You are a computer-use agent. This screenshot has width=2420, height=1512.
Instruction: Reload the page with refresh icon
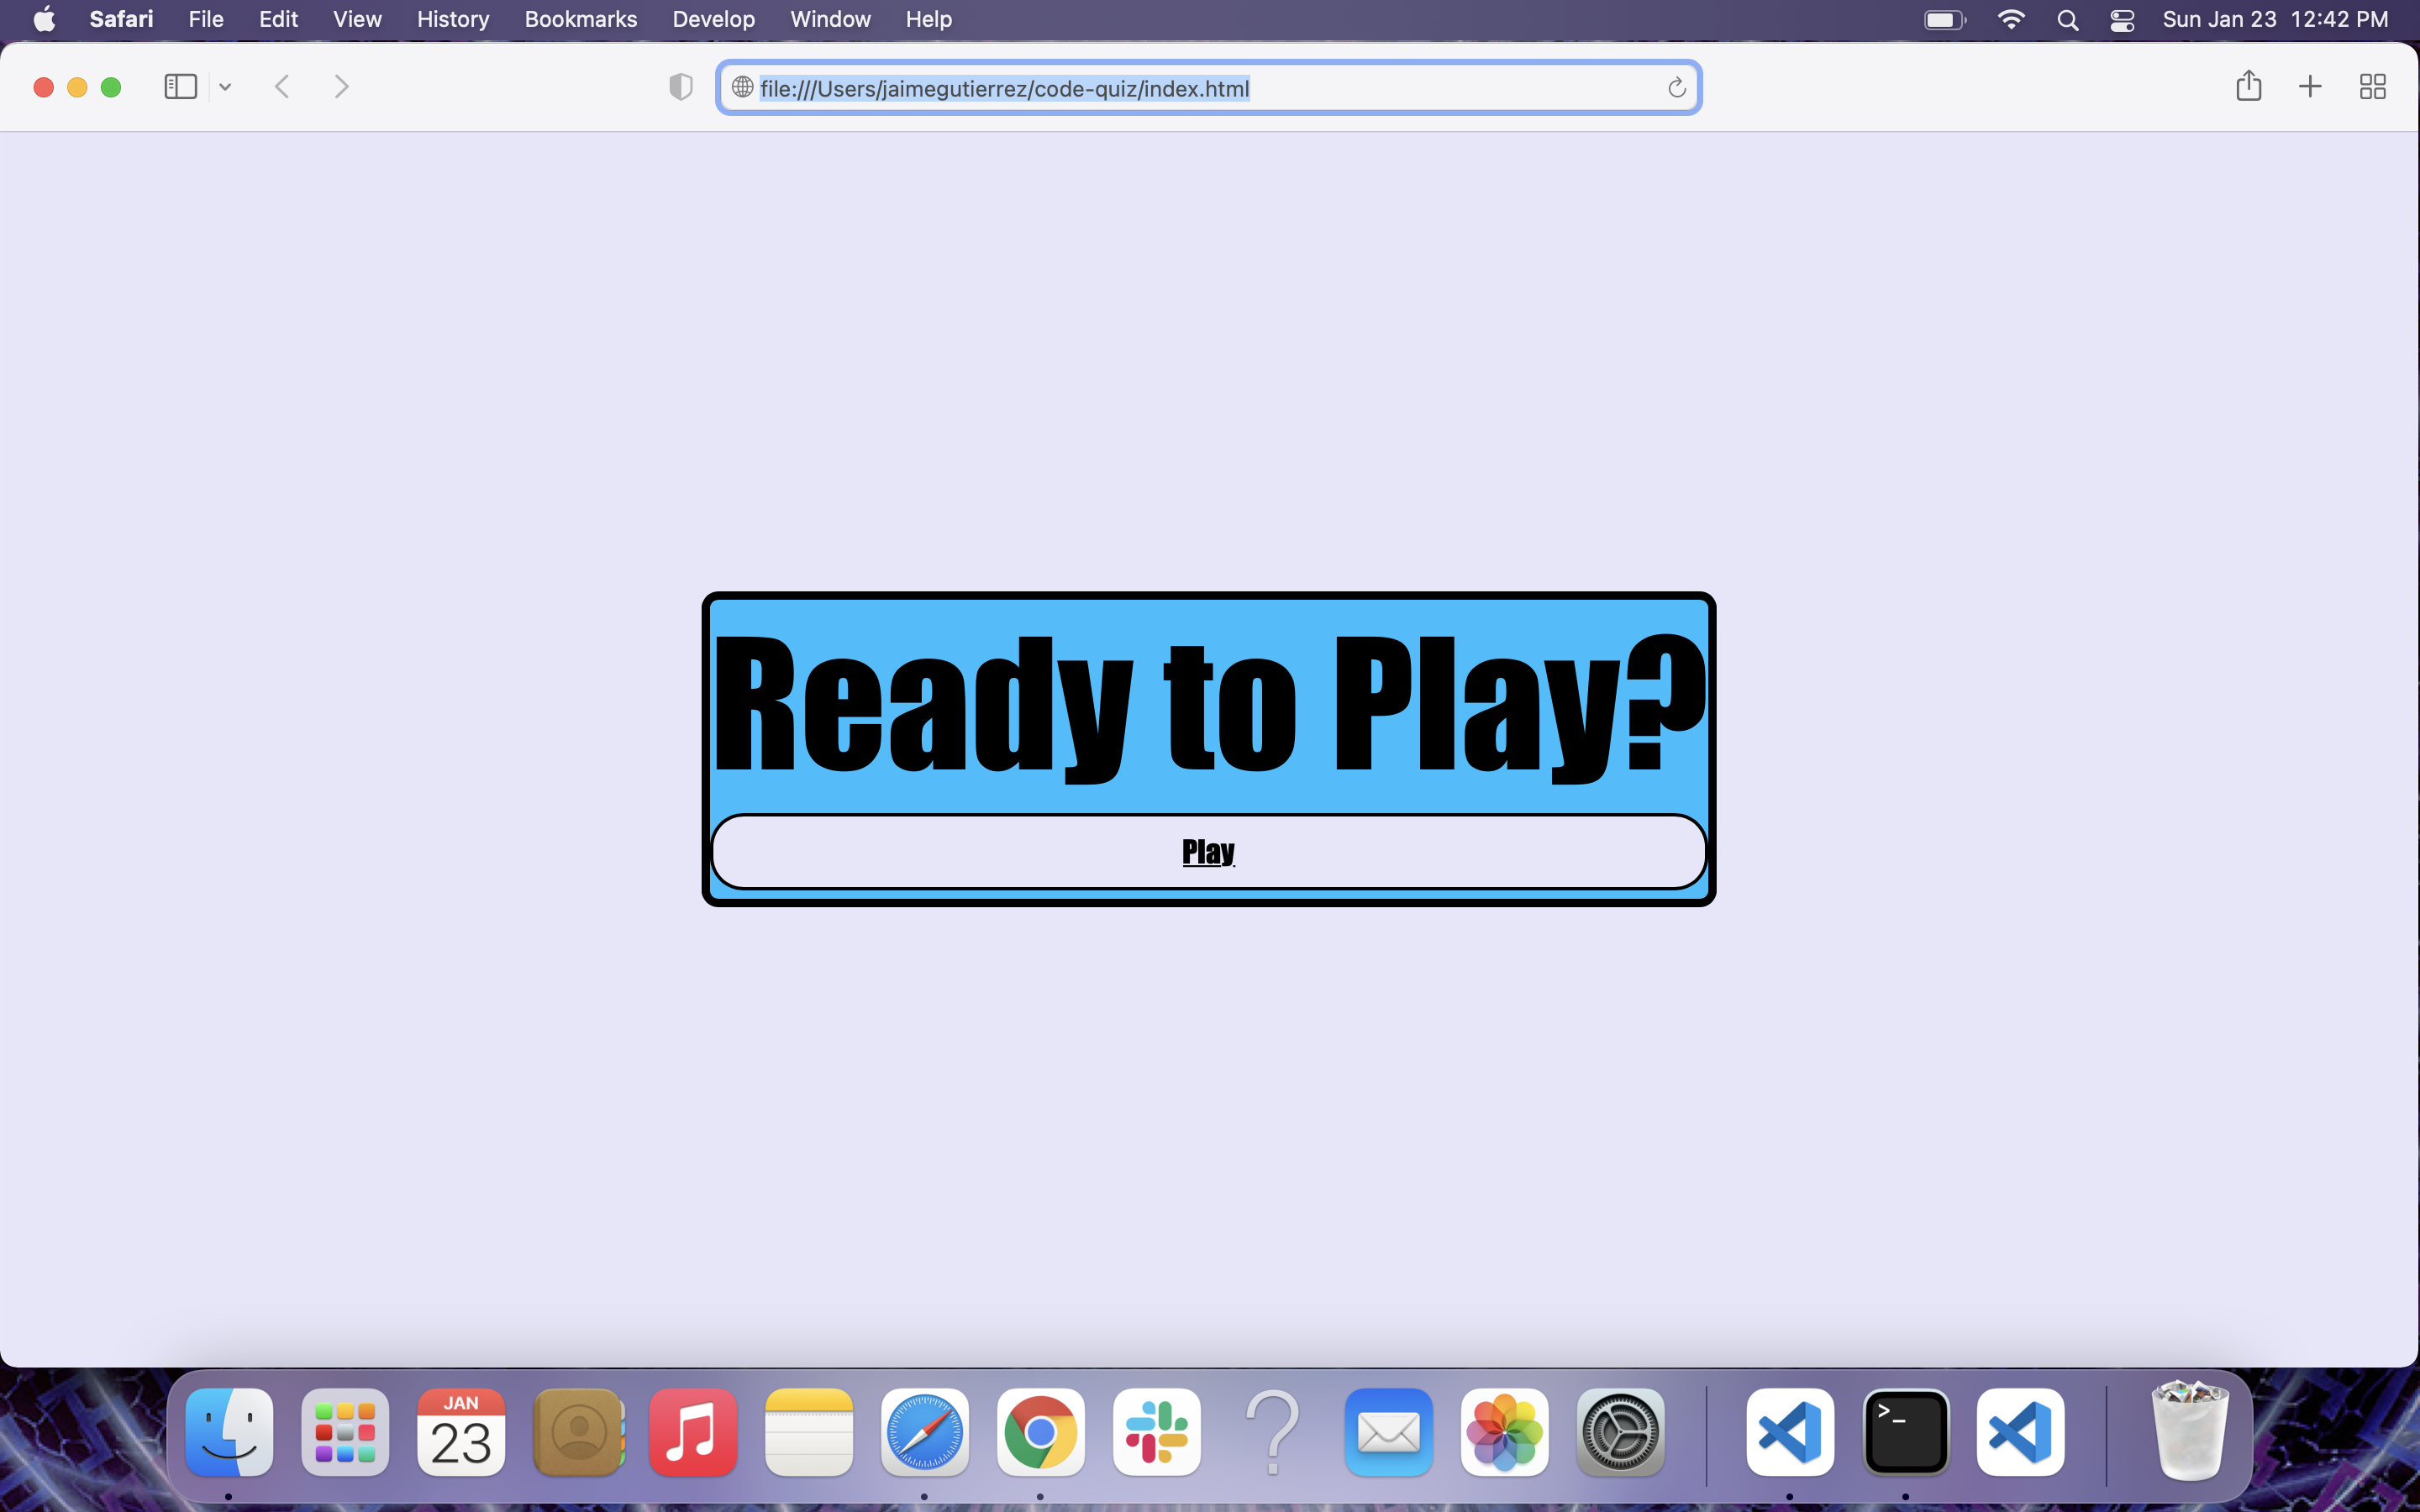(x=1676, y=88)
